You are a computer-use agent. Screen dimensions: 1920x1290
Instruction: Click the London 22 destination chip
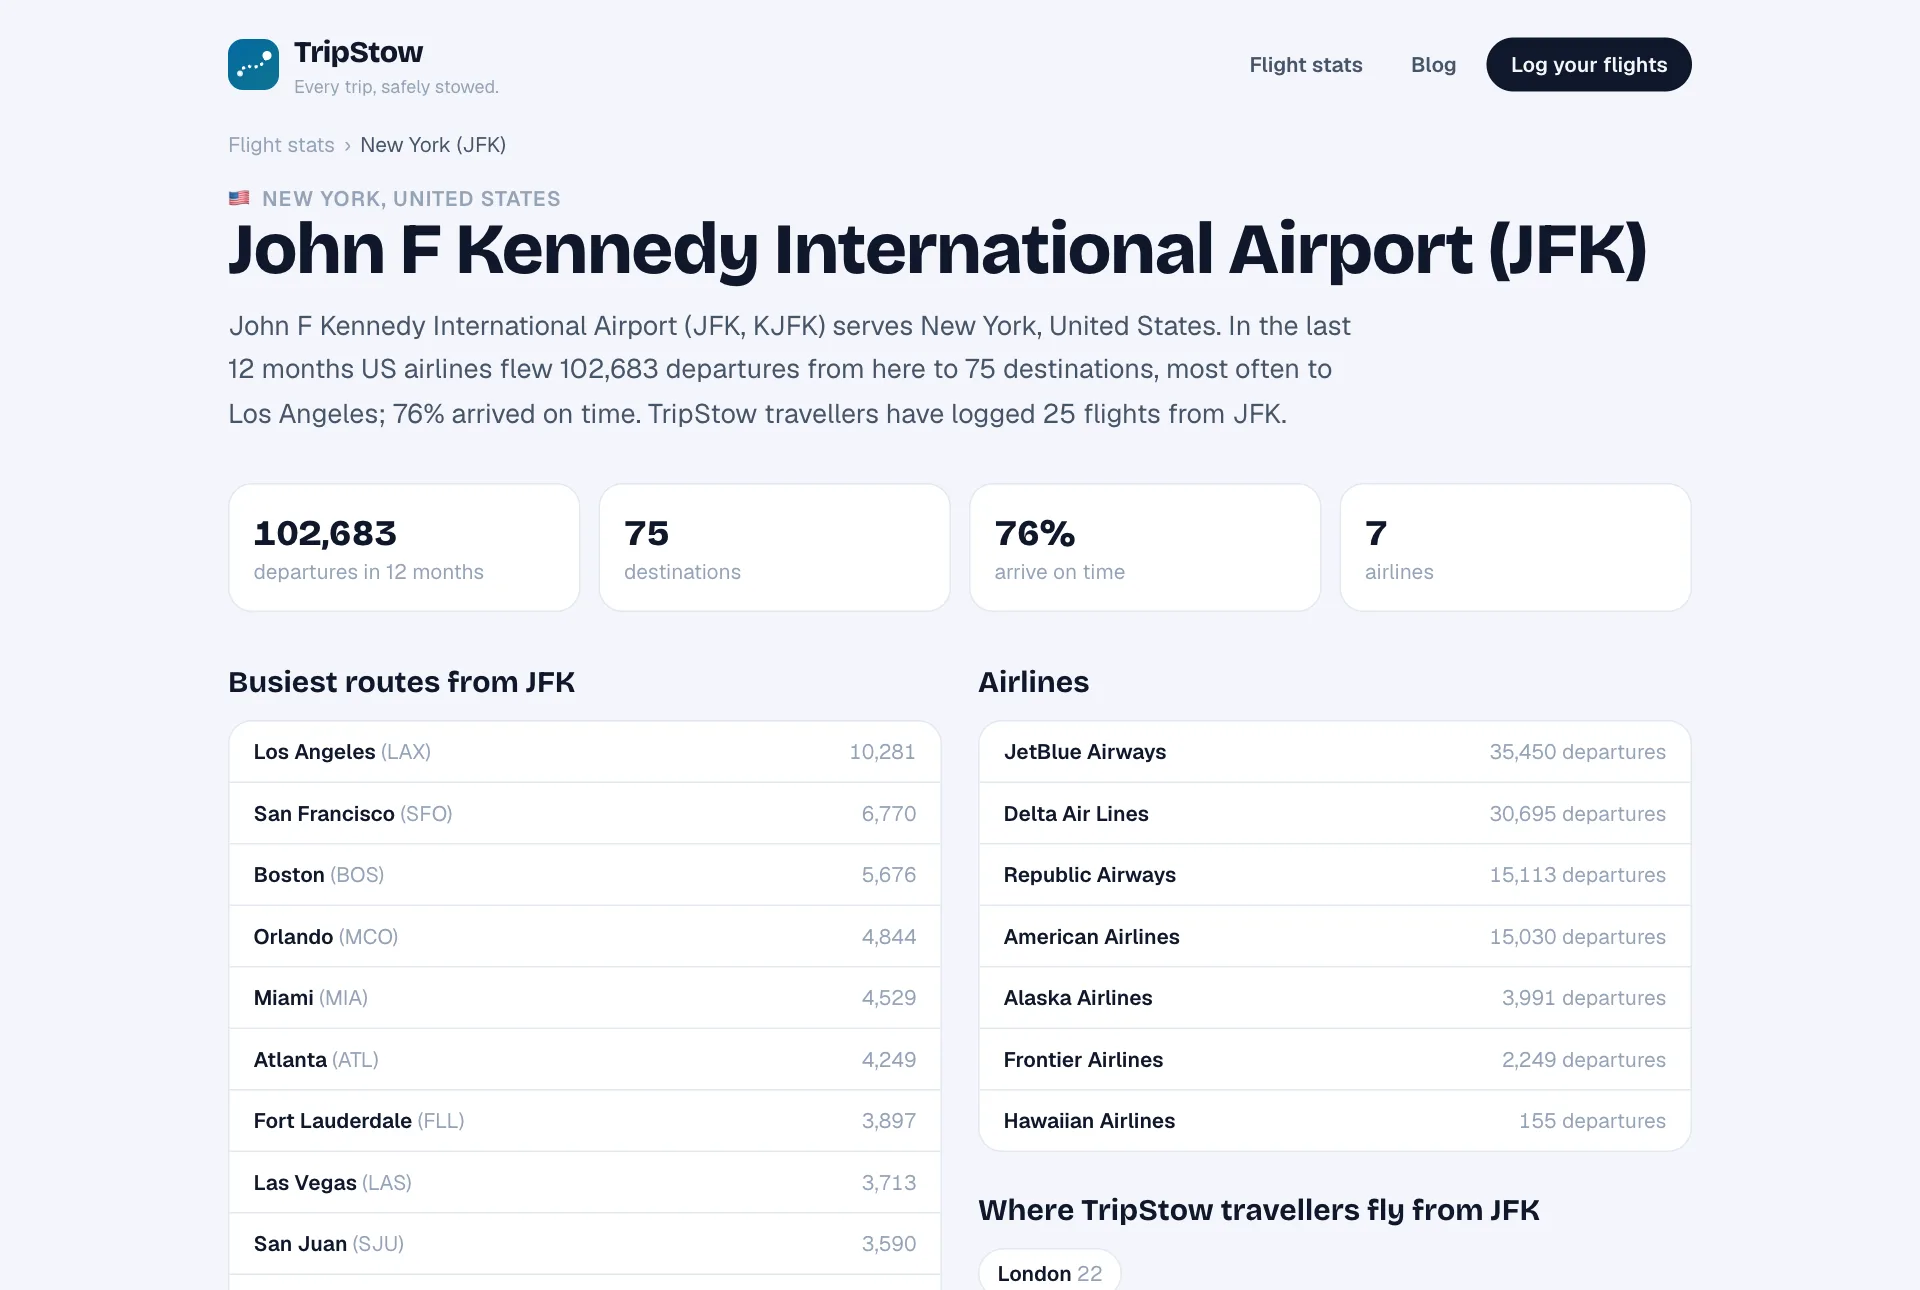1049,1271
